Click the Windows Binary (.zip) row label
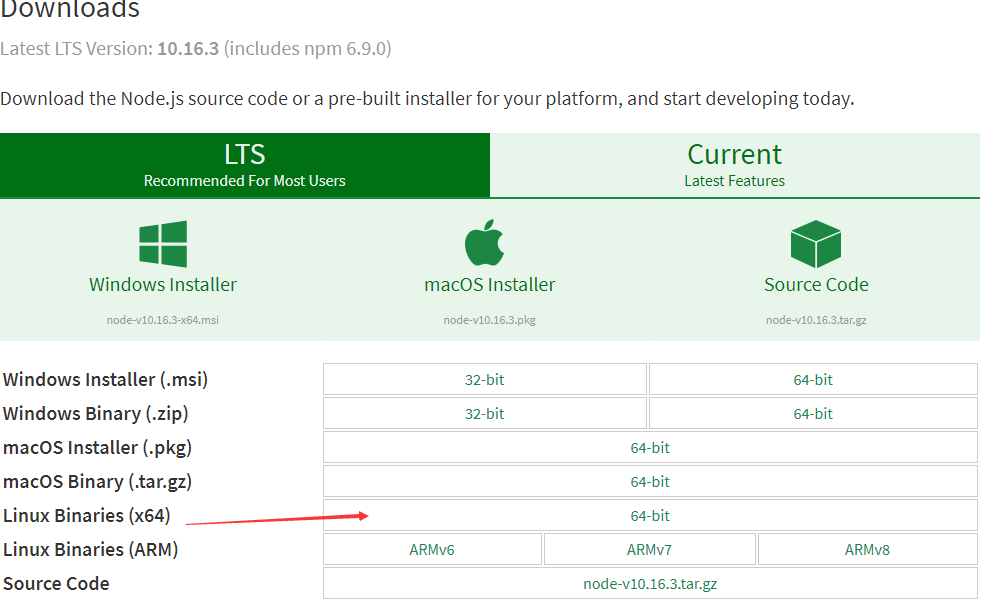 click(x=96, y=414)
